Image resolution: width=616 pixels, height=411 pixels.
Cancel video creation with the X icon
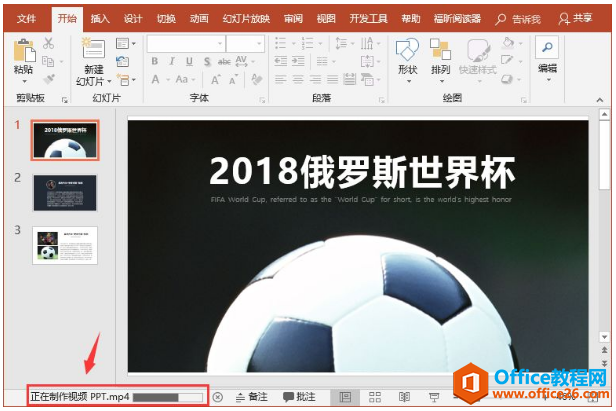pos(218,397)
